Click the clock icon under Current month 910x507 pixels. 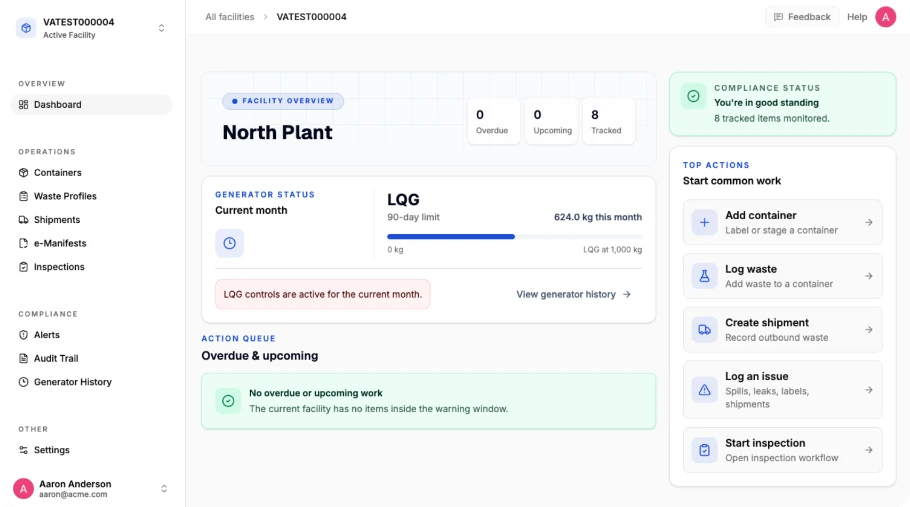pos(229,243)
